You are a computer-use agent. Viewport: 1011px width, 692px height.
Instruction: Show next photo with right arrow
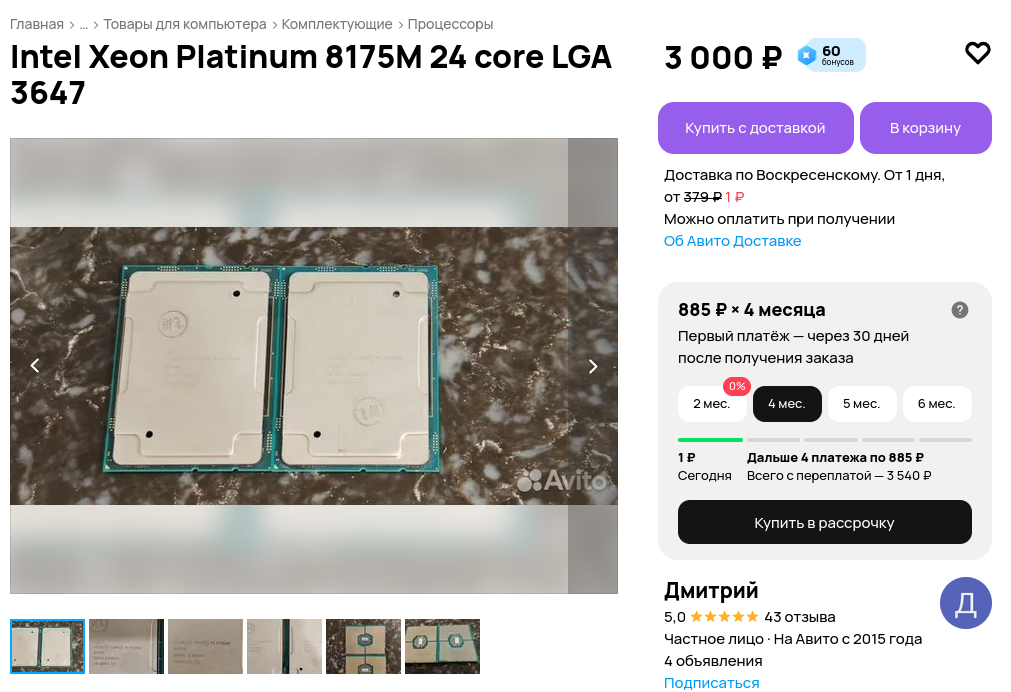pos(592,366)
